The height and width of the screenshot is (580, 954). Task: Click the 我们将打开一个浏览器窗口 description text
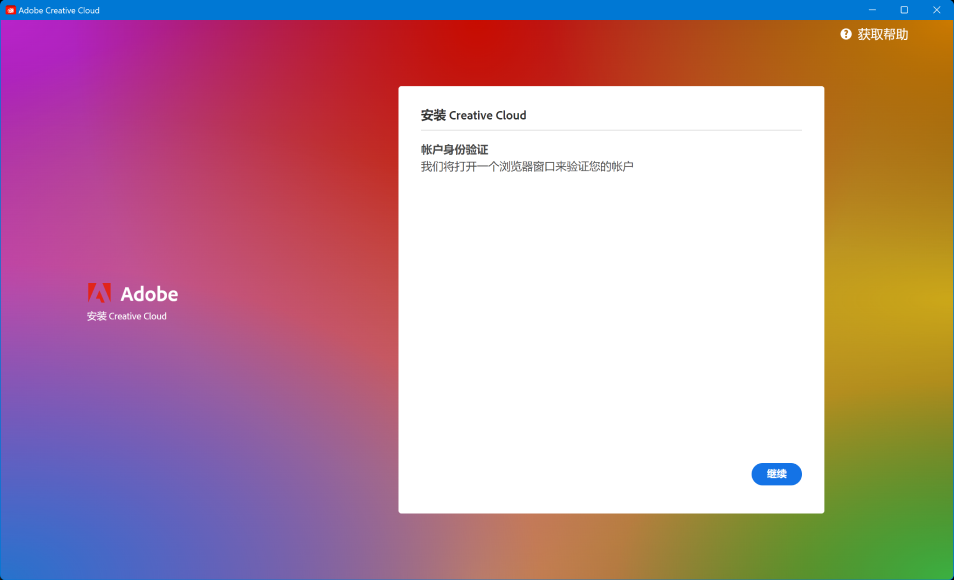[527, 166]
